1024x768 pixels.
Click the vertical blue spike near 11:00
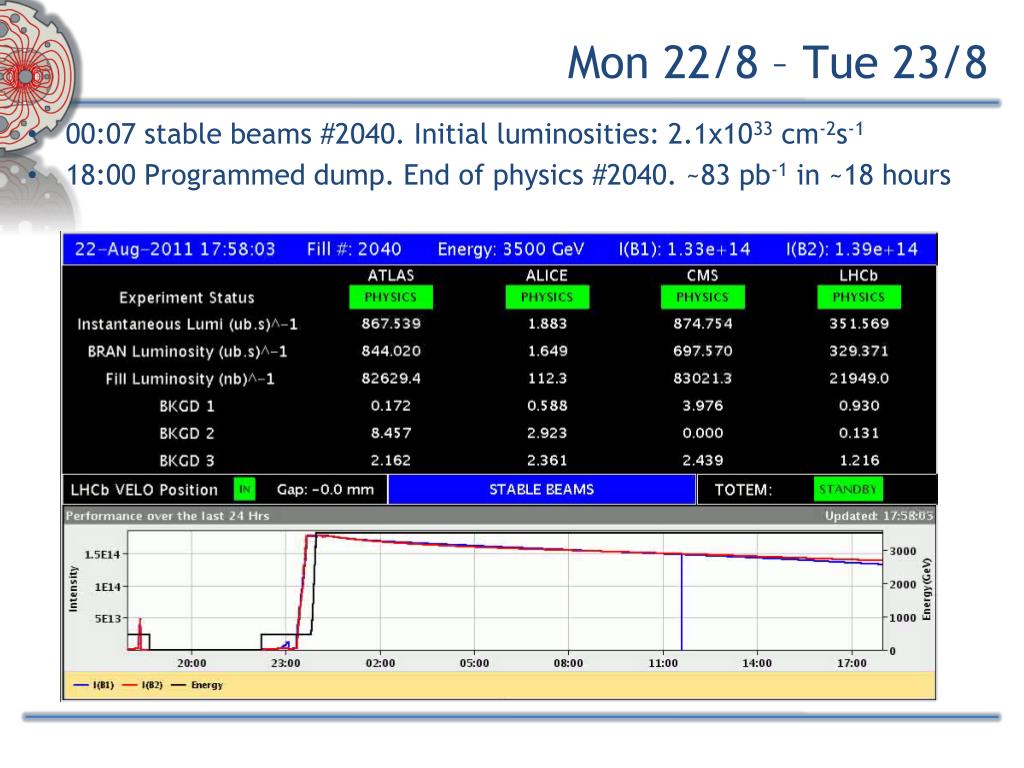tap(682, 602)
